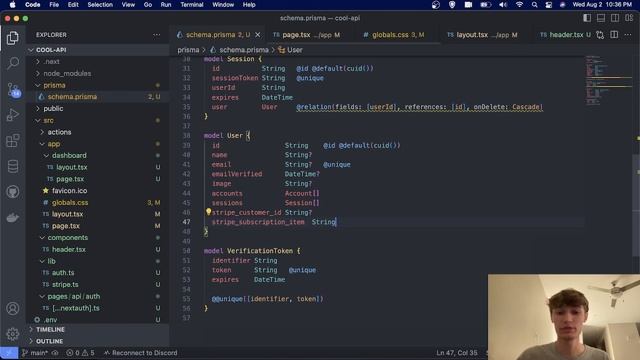Expand the TIMELINE section
The width and height of the screenshot is (640, 360).
click(98, 329)
